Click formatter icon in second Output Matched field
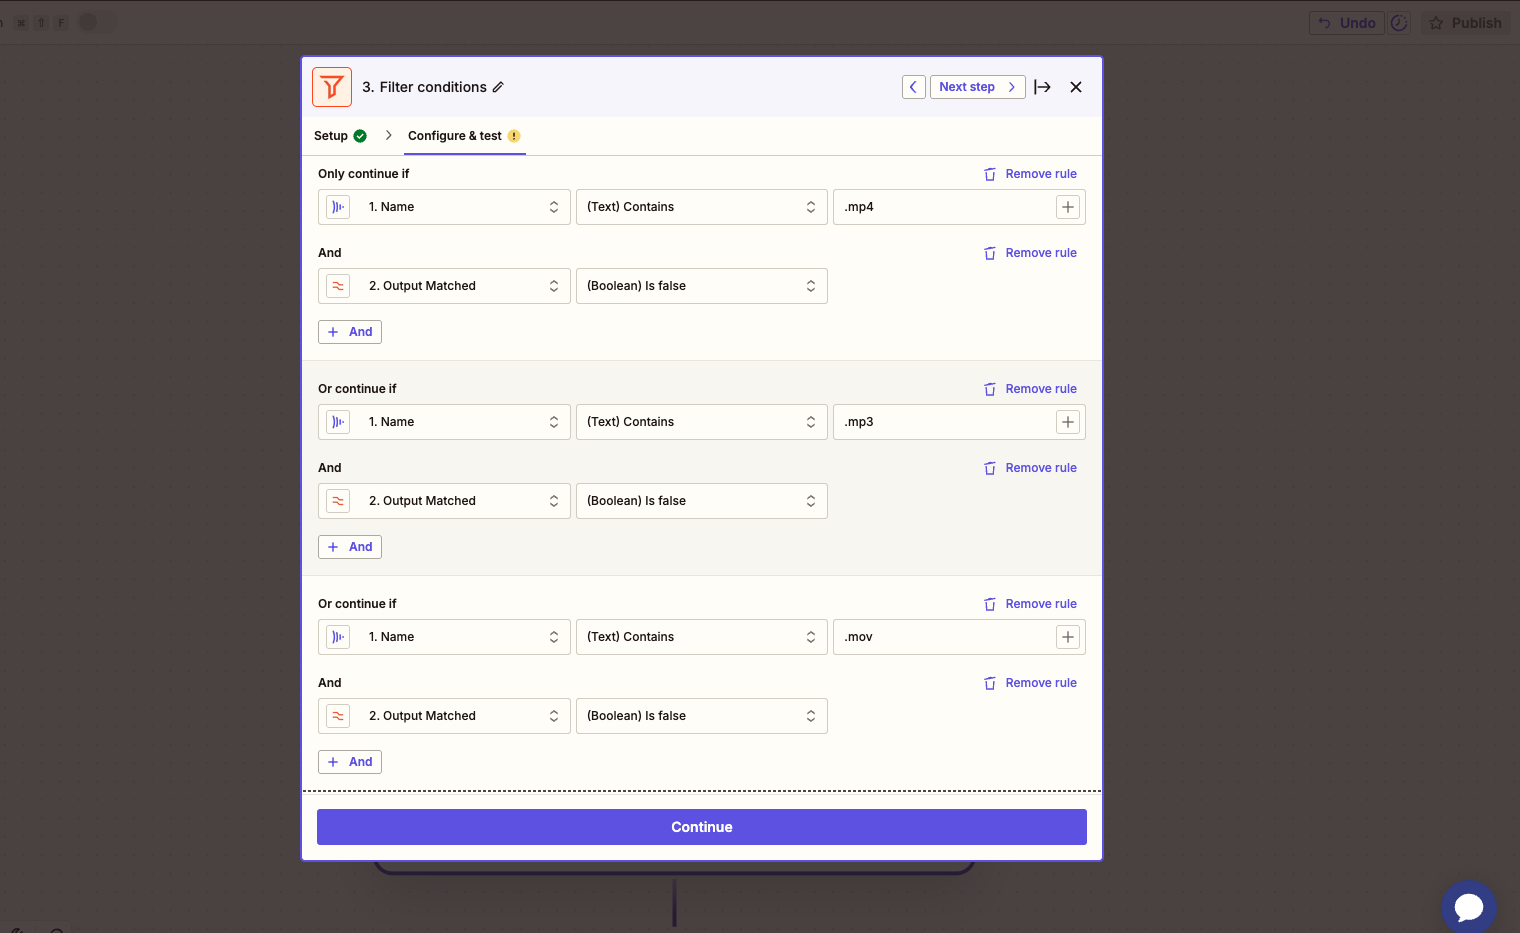The image size is (1520, 933). tap(338, 501)
